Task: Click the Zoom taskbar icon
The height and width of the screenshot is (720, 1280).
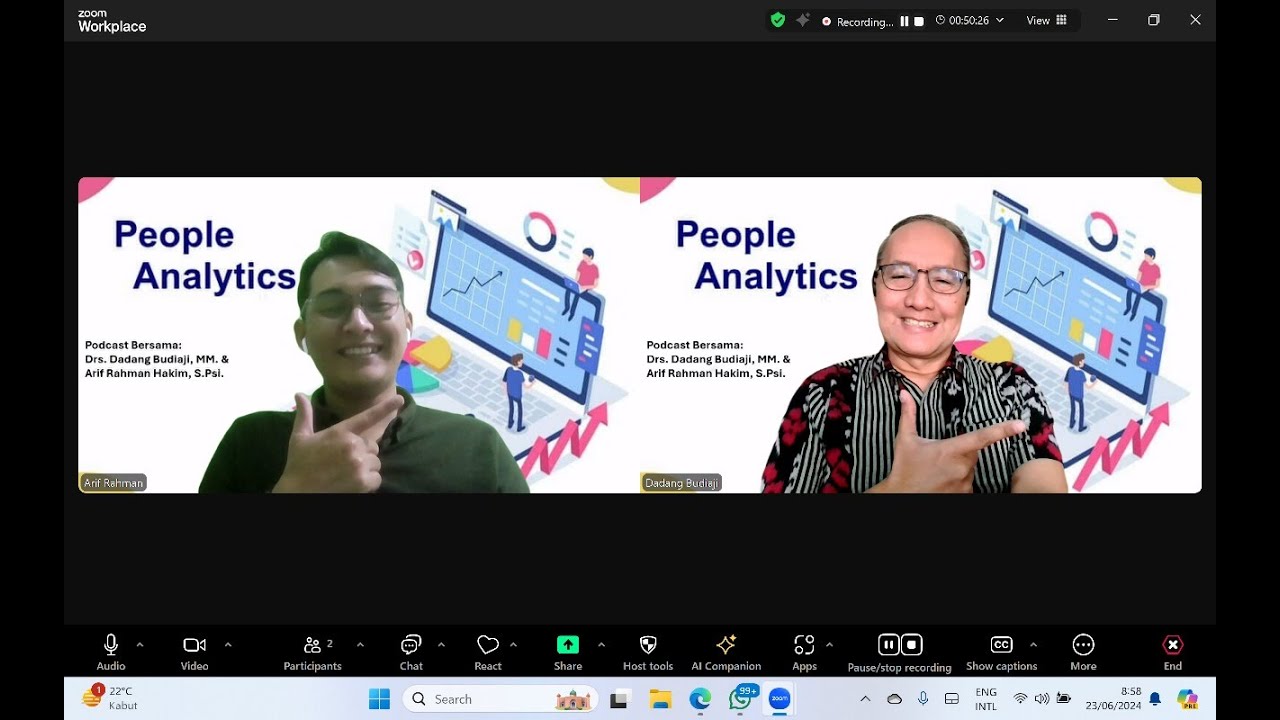Action: coord(780,699)
